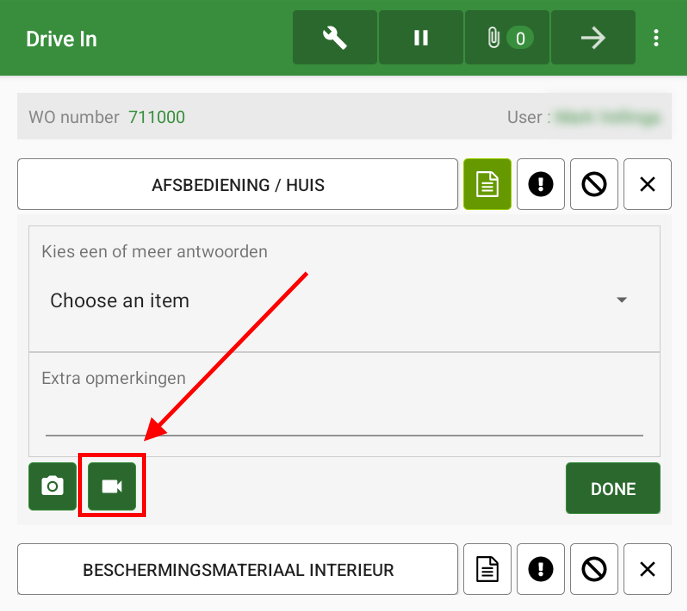The width and height of the screenshot is (687, 611).
Task: Click the wrench tool icon in header
Action: coord(335,38)
